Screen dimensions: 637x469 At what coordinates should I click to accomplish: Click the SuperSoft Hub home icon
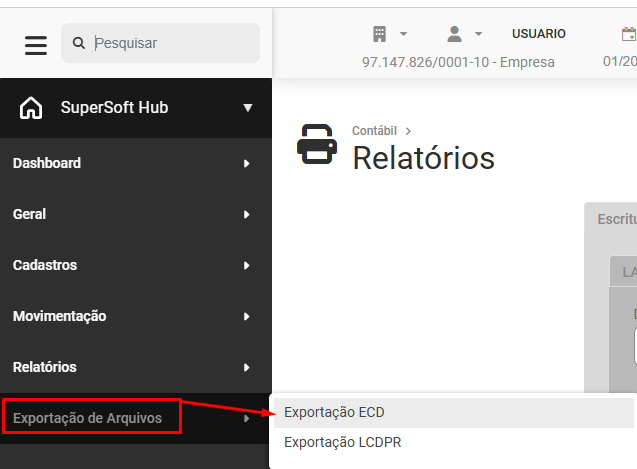pyautogui.click(x=31, y=108)
